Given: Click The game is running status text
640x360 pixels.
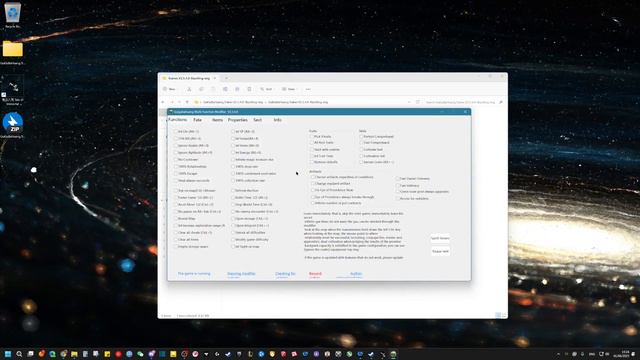Looking at the screenshot, I should (194, 274).
